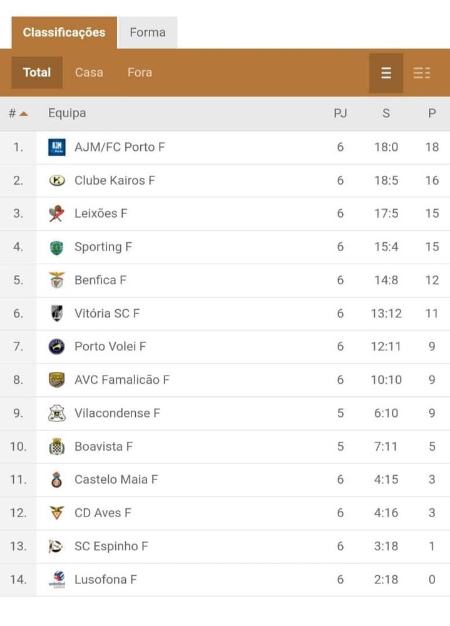Sort table by PJ column header
The height and width of the screenshot is (626, 450).
click(x=340, y=113)
